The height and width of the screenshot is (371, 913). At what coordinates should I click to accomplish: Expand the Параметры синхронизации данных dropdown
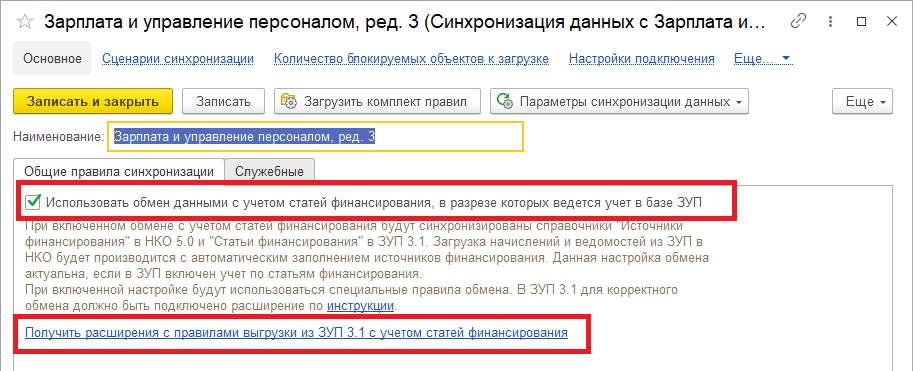coord(739,102)
